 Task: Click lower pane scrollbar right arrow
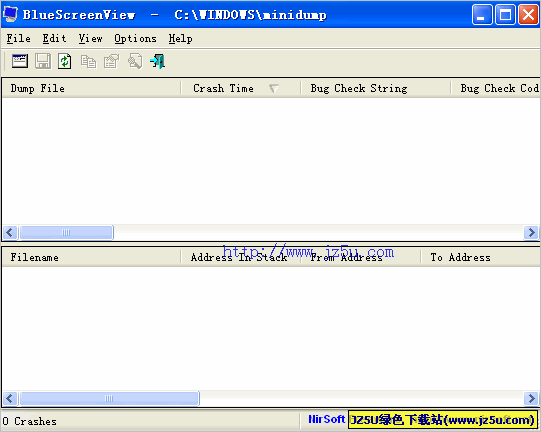click(x=531, y=399)
